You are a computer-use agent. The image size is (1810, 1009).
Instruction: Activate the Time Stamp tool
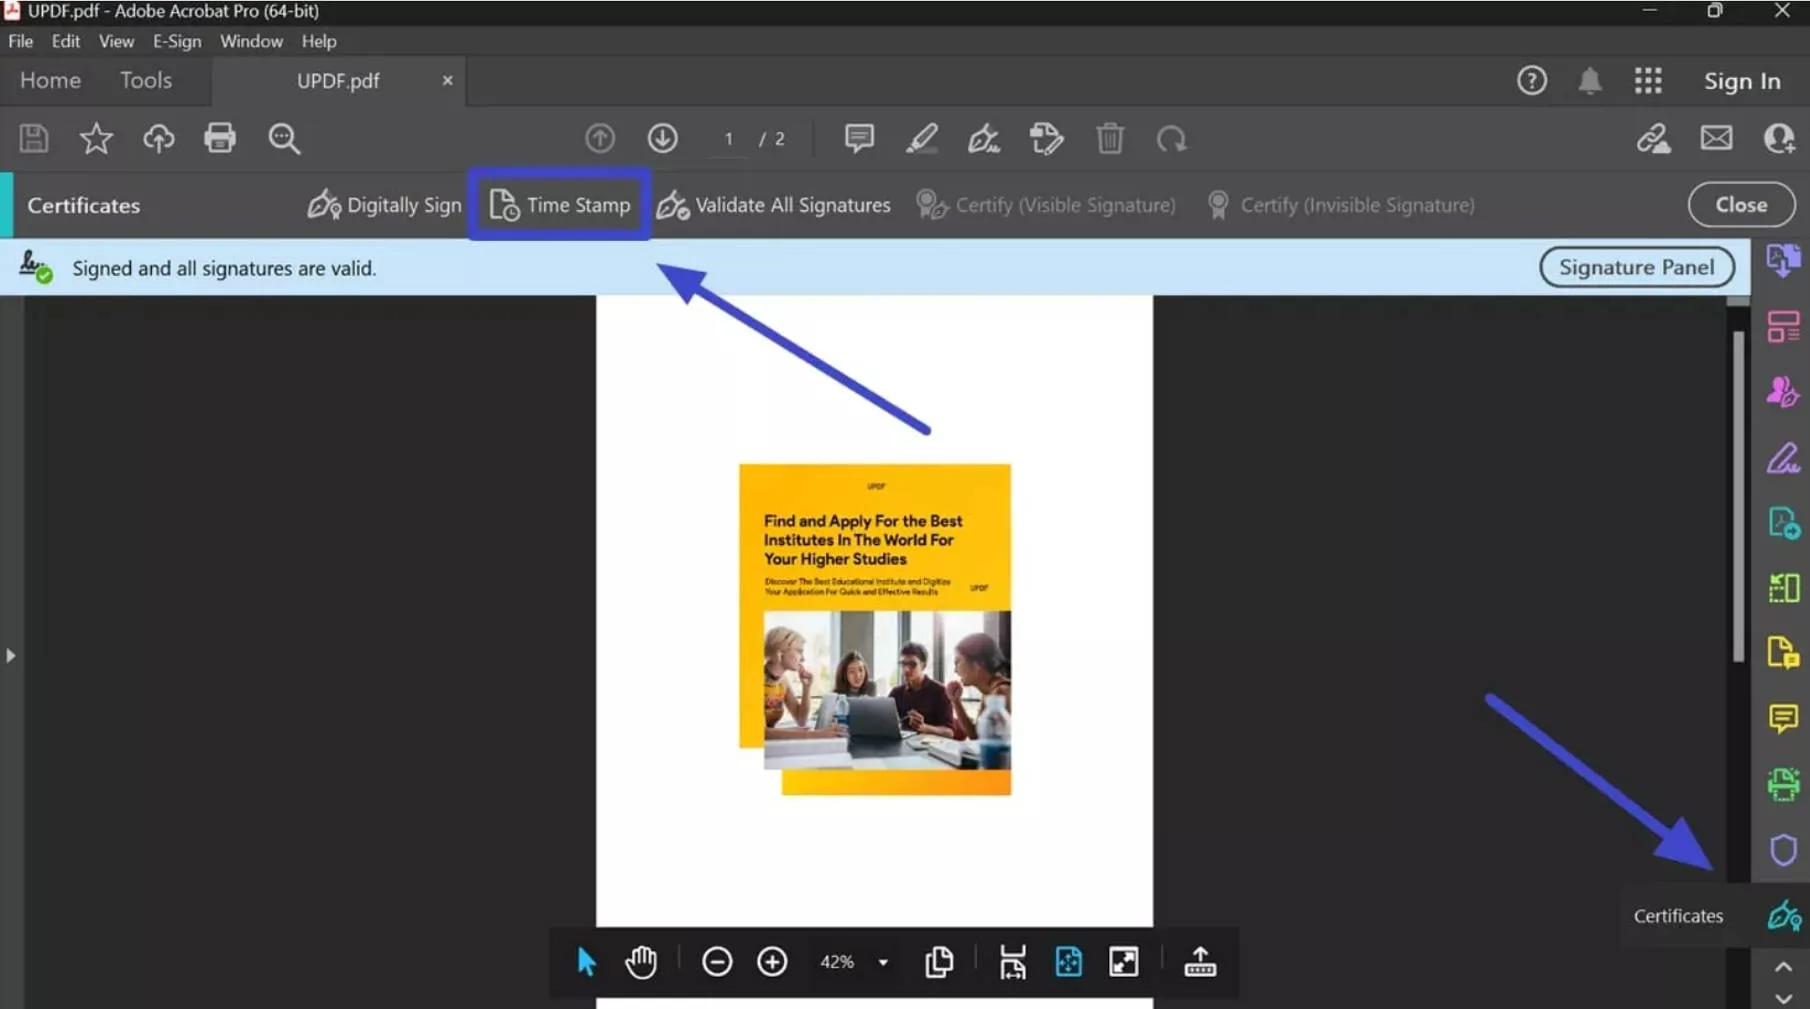coord(559,204)
